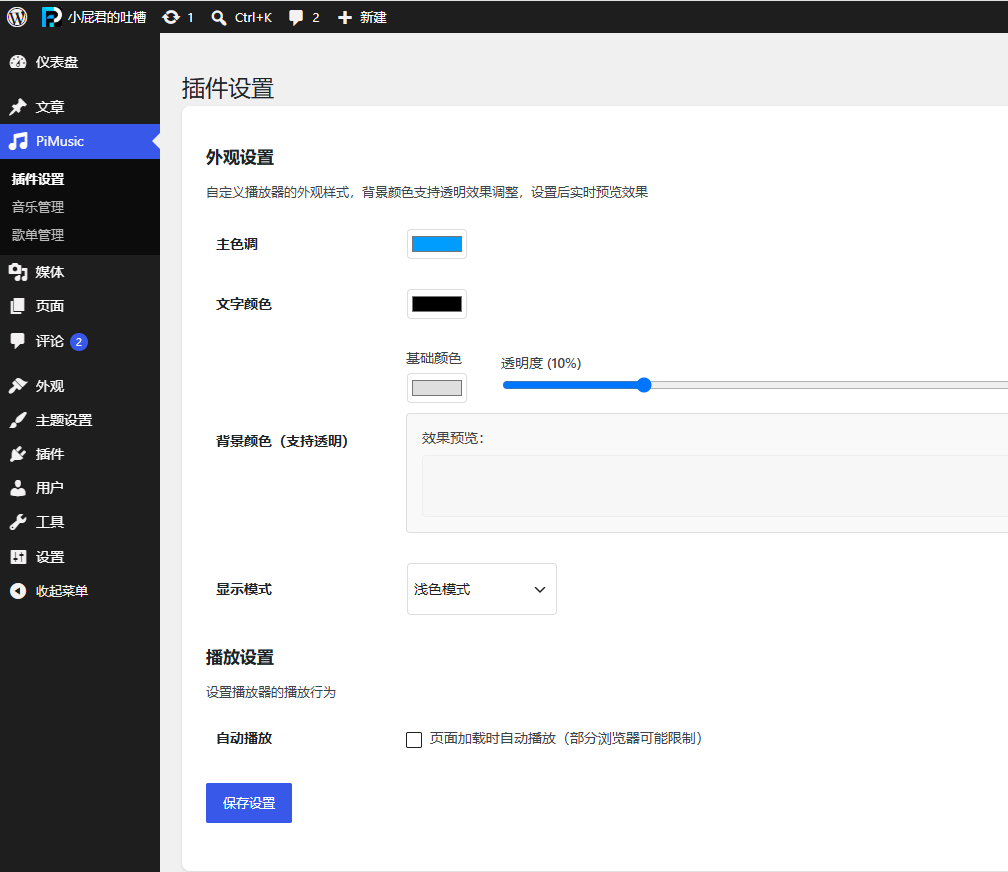This screenshot has height=872, width=1008.
Task: Open 插件 plugins icon in sidebar
Action: coord(18,454)
